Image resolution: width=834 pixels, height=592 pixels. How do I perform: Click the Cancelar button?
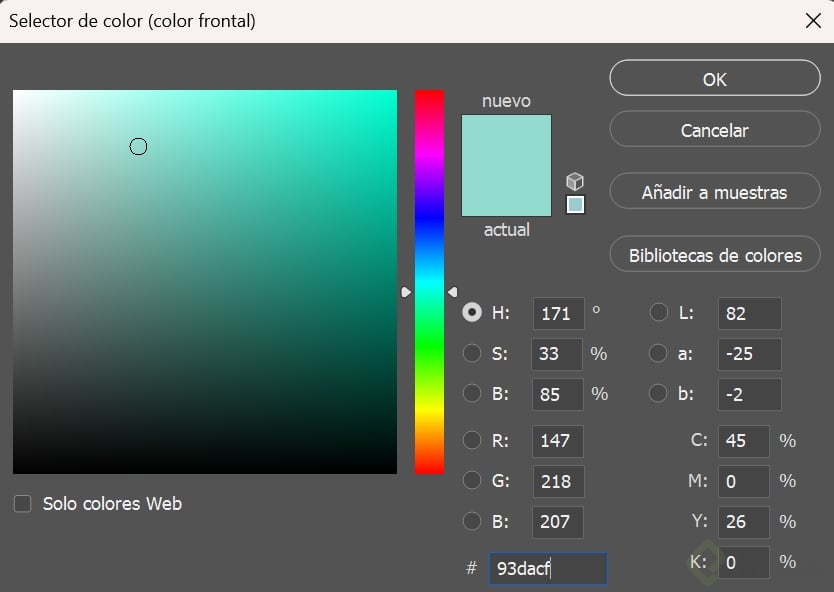714,130
